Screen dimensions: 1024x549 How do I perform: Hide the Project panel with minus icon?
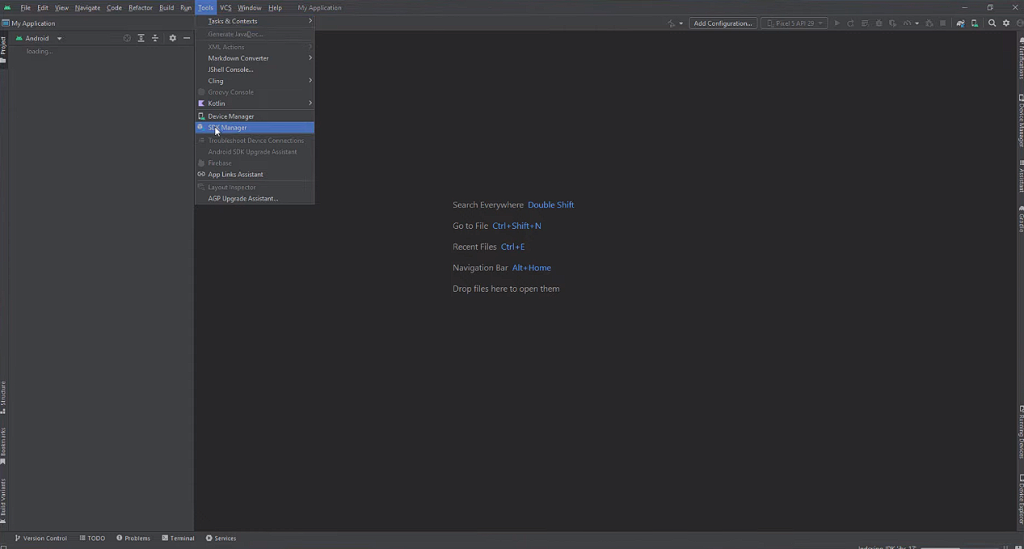coord(187,38)
